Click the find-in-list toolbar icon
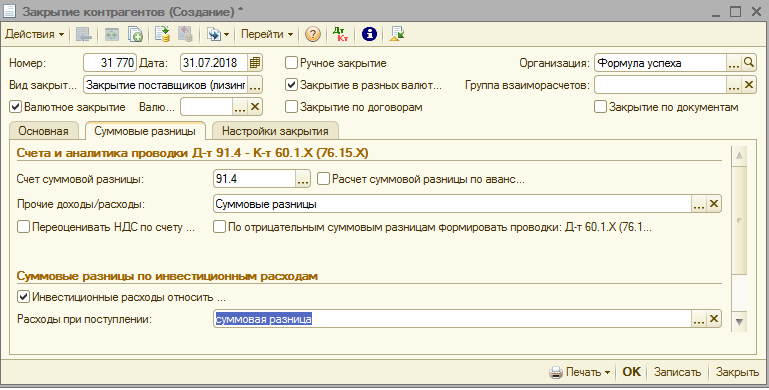This screenshot has height=390, width=769. 84,34
